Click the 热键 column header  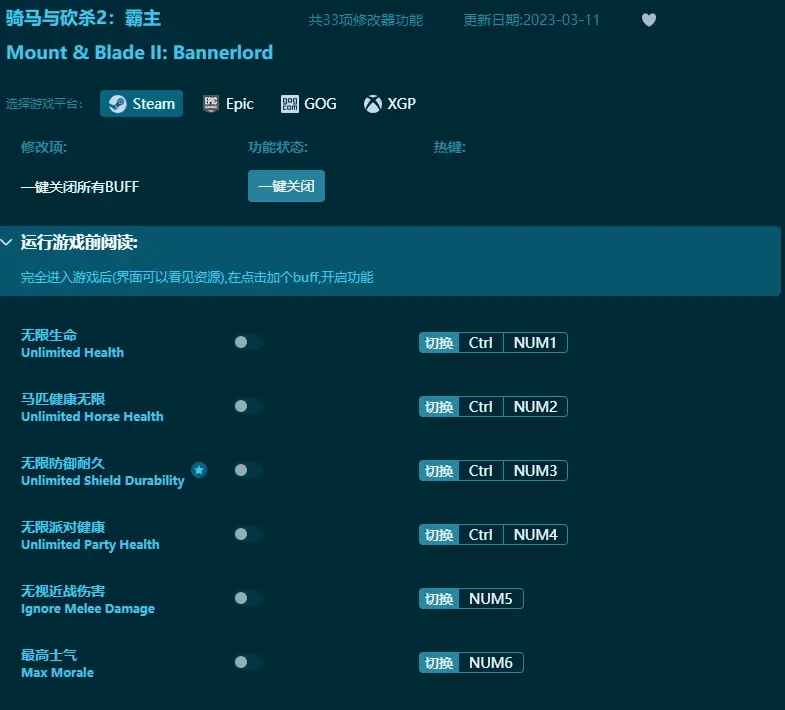[450, 147]
